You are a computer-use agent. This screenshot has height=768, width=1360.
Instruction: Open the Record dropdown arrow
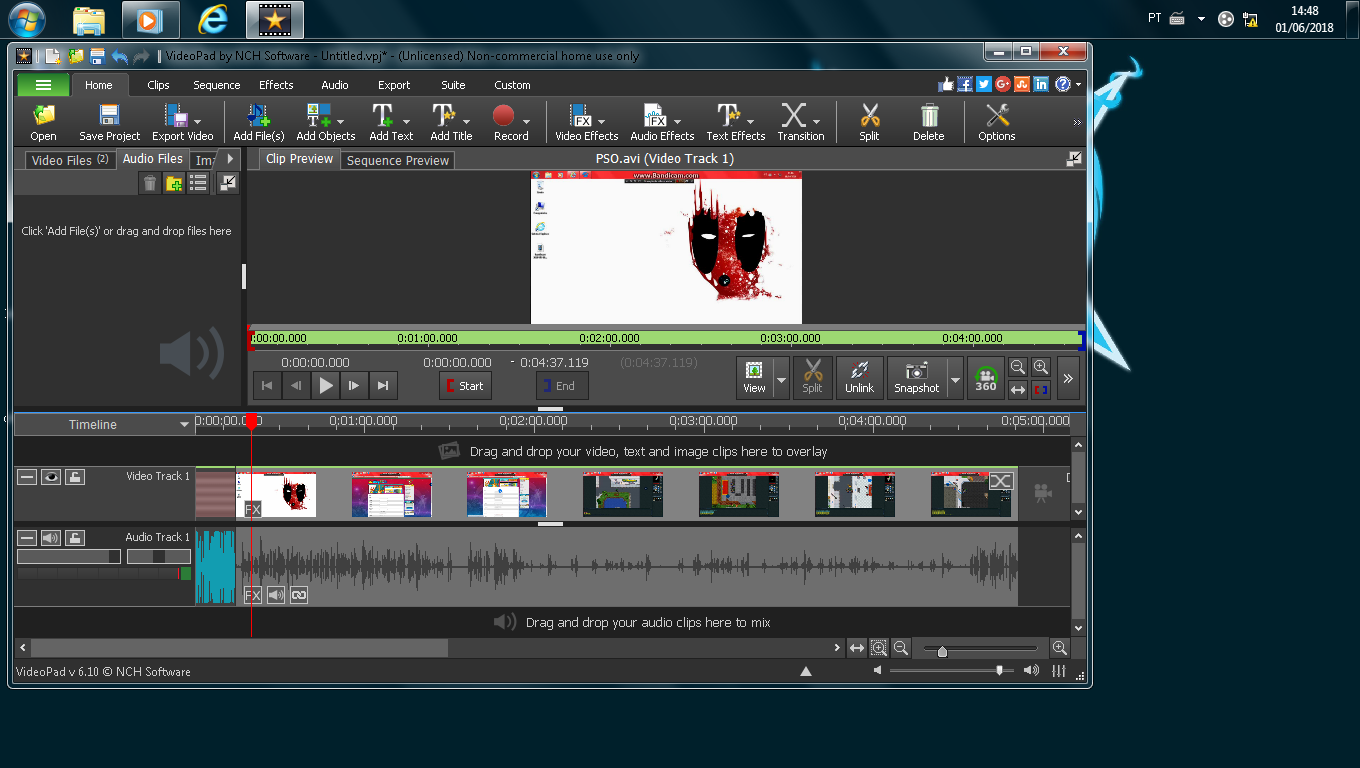pos(526,122)
